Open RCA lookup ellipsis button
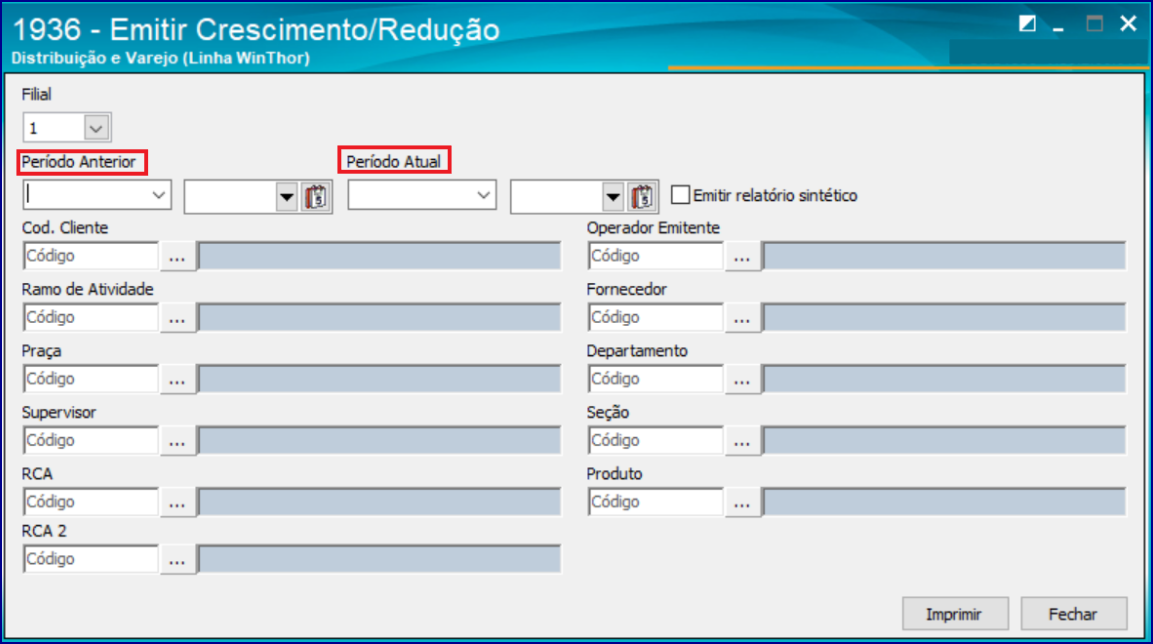This screenshot has width=1153, height=644. pyautogui.click(x=177, y=502)
